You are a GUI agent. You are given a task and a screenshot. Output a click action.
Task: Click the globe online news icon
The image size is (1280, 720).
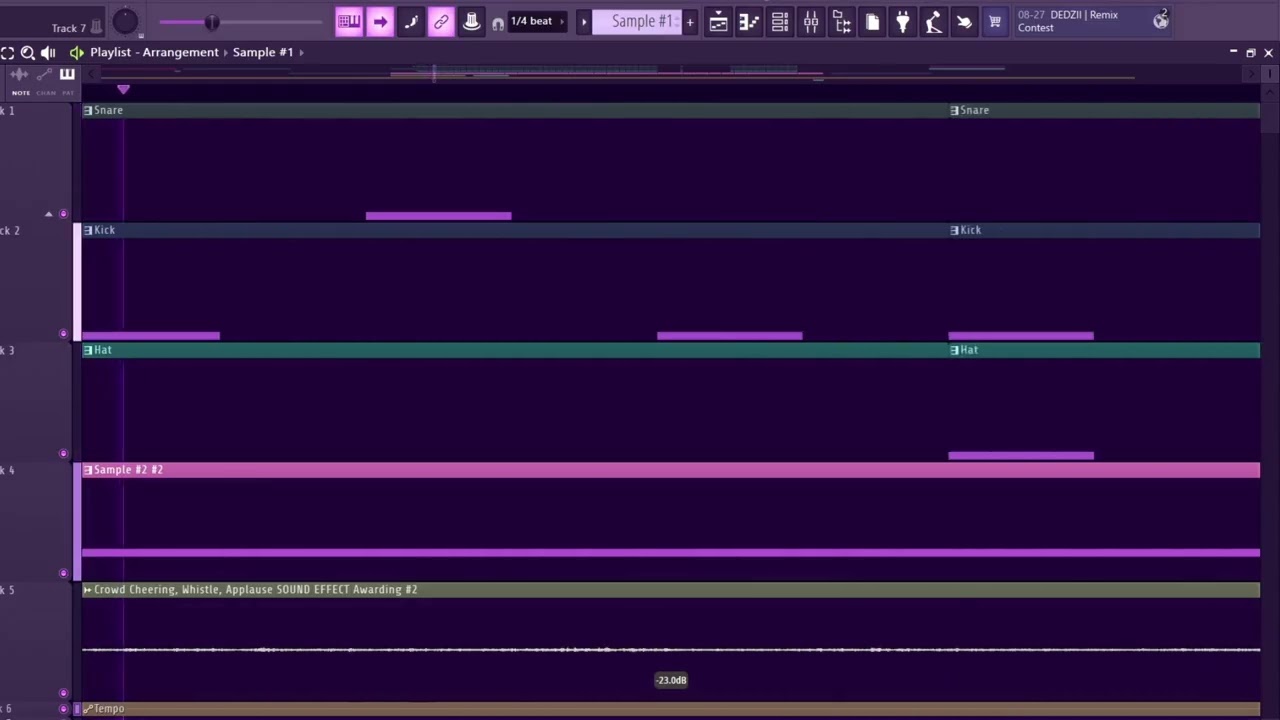click(1161, 20)
